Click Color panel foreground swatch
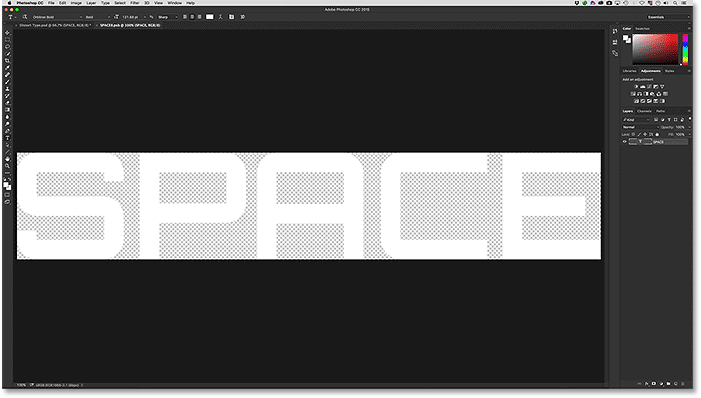 [x=626, y=38]
